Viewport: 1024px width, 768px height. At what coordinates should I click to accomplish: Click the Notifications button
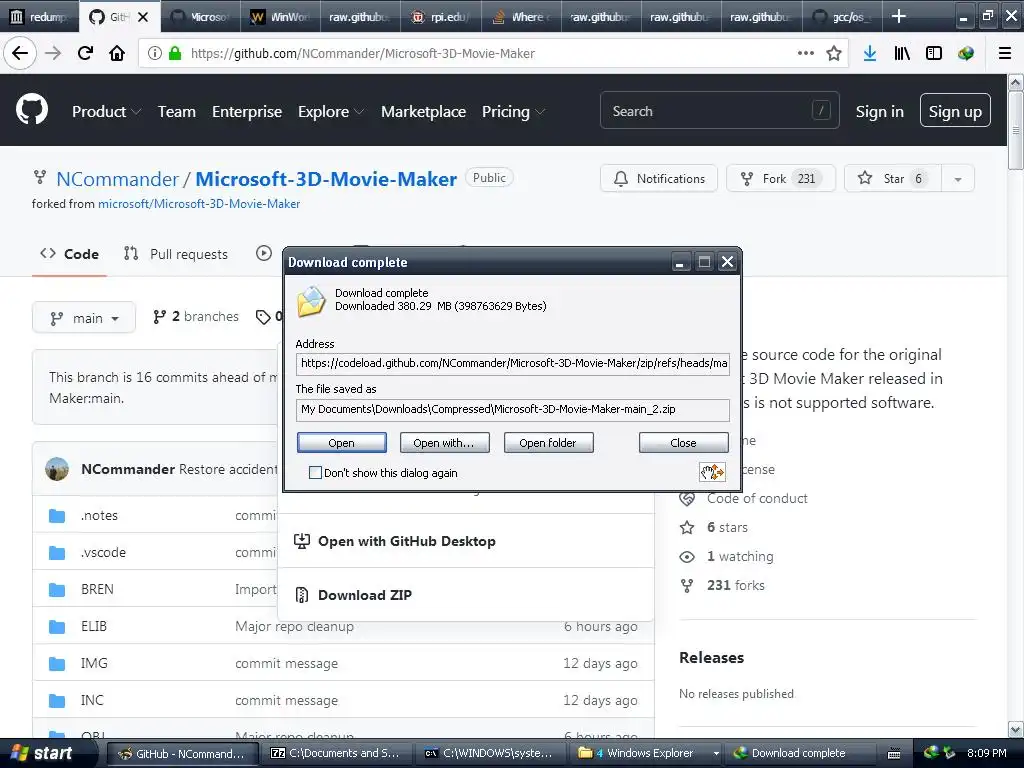point(659,178)
